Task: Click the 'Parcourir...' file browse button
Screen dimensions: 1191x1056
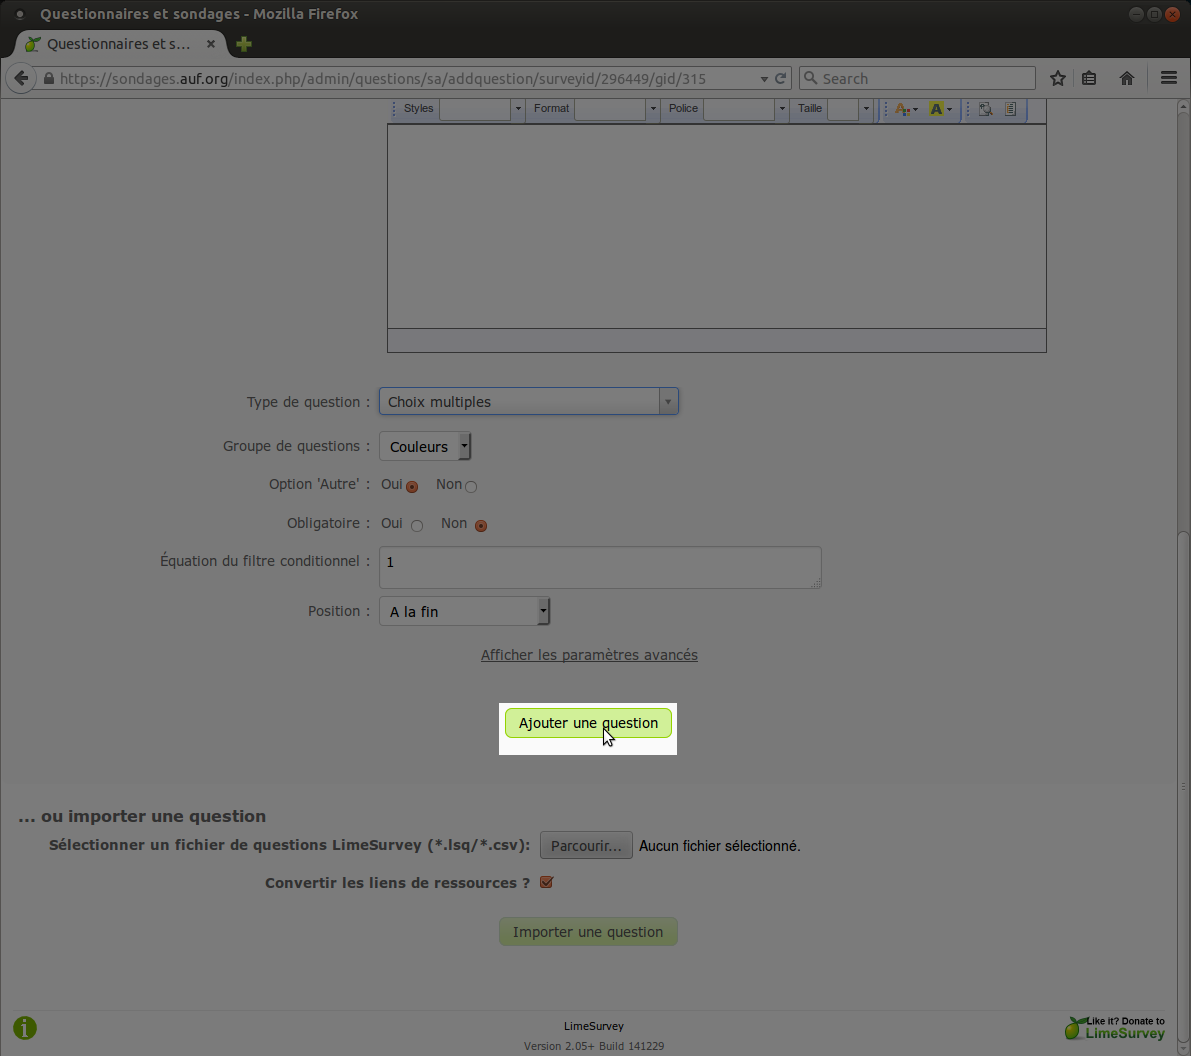Action: tap(586, 846)
